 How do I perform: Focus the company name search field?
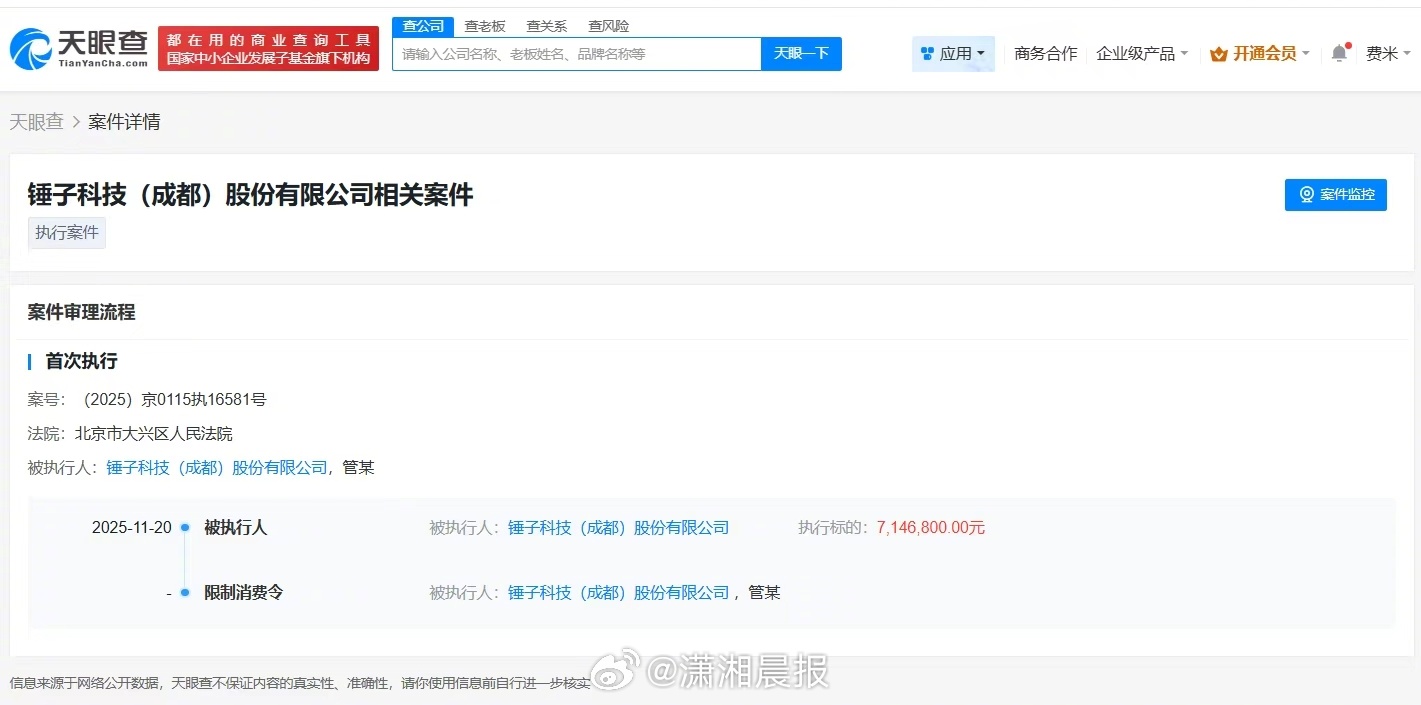click(577, 54)
